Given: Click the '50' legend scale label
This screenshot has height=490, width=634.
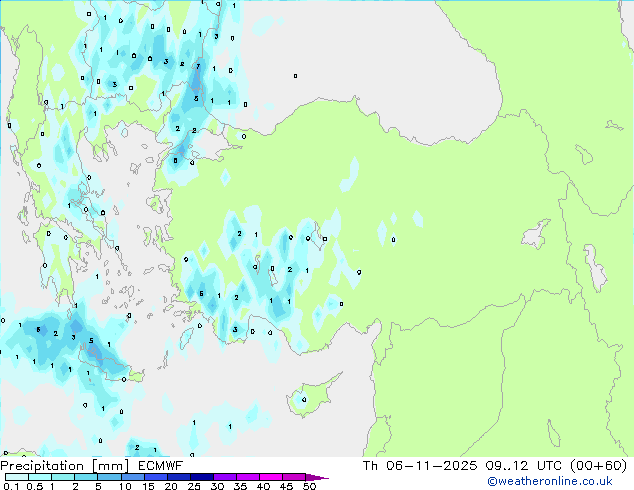Looking at the screenshot, I should pyautogui.click(x=310, y=486).
